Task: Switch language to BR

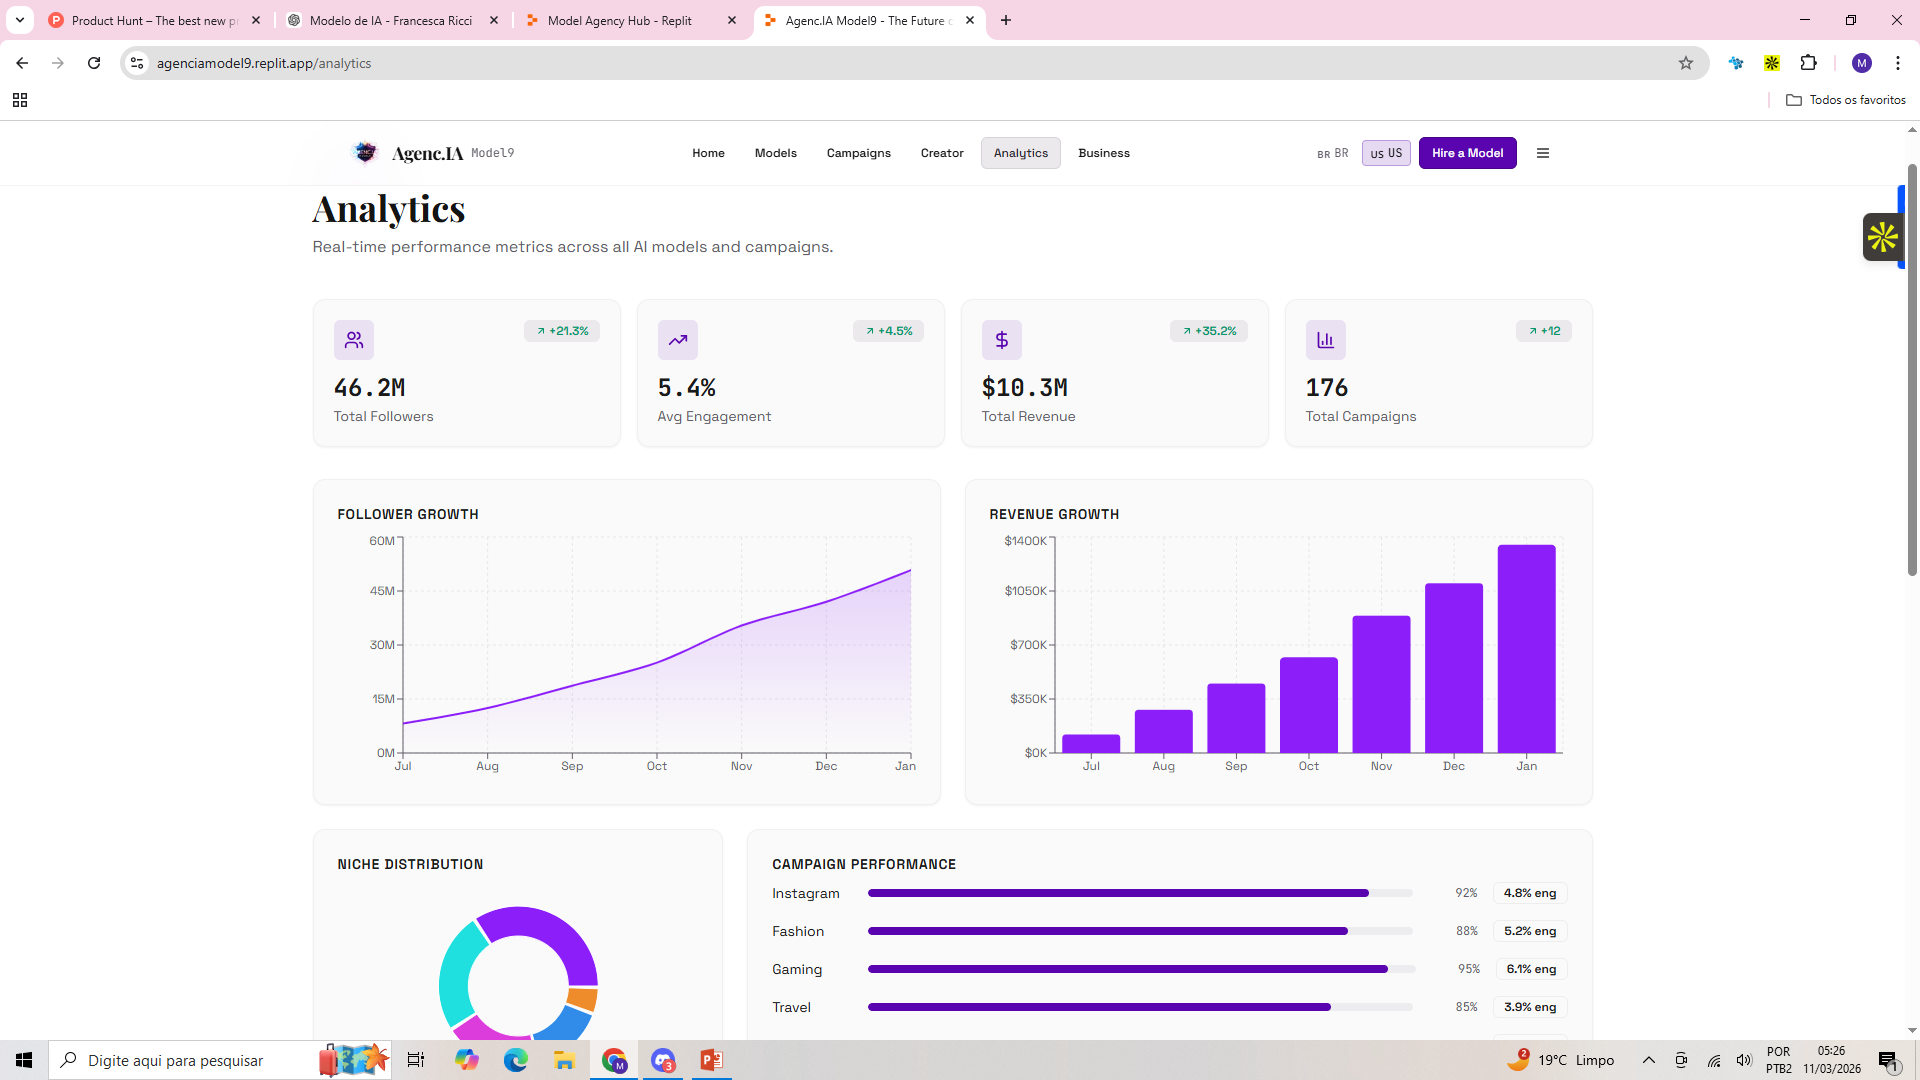Action: tap(1333, 153)
